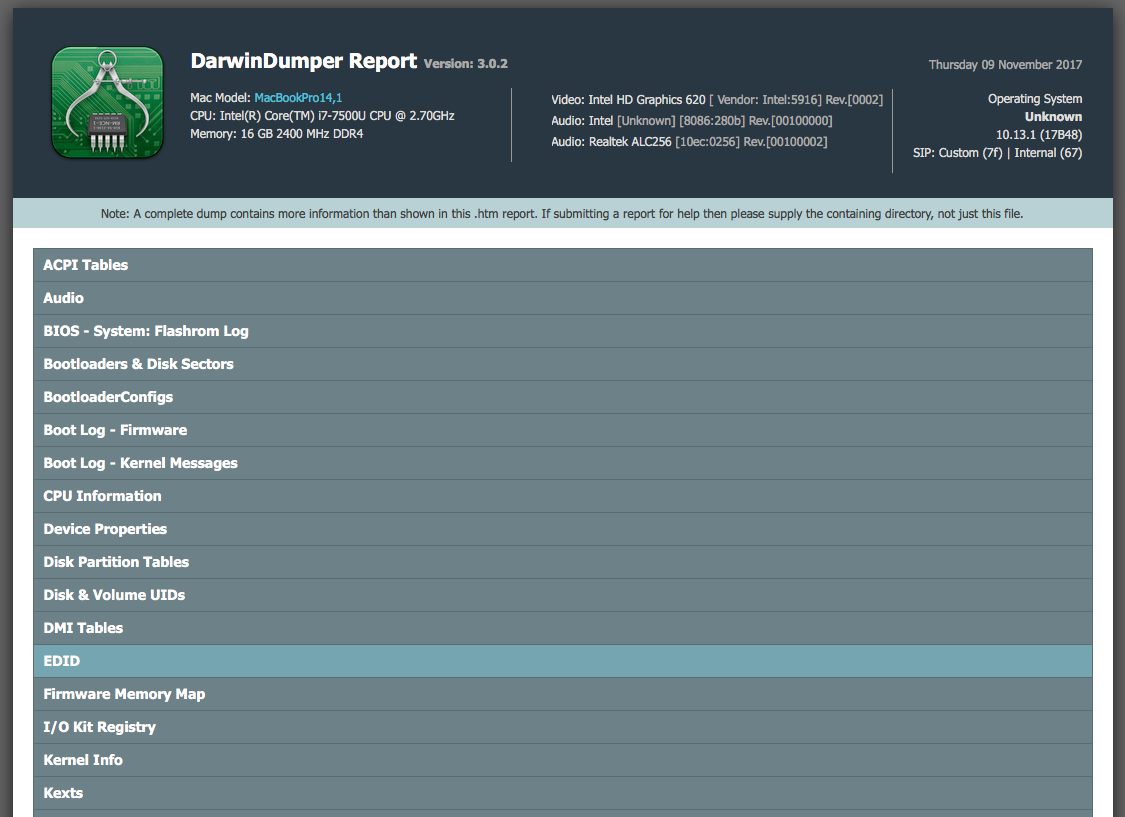
Task: Open the MacBookPro14,1 model link
Action: pyautogui.click(x=298, y=98)
